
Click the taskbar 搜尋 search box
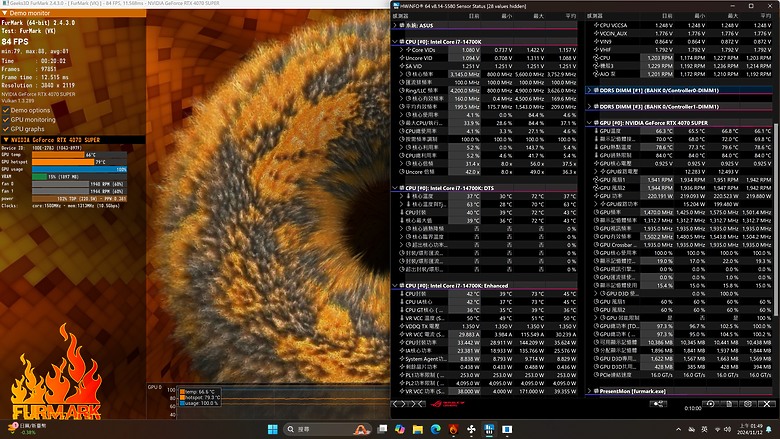coord(327,429)
